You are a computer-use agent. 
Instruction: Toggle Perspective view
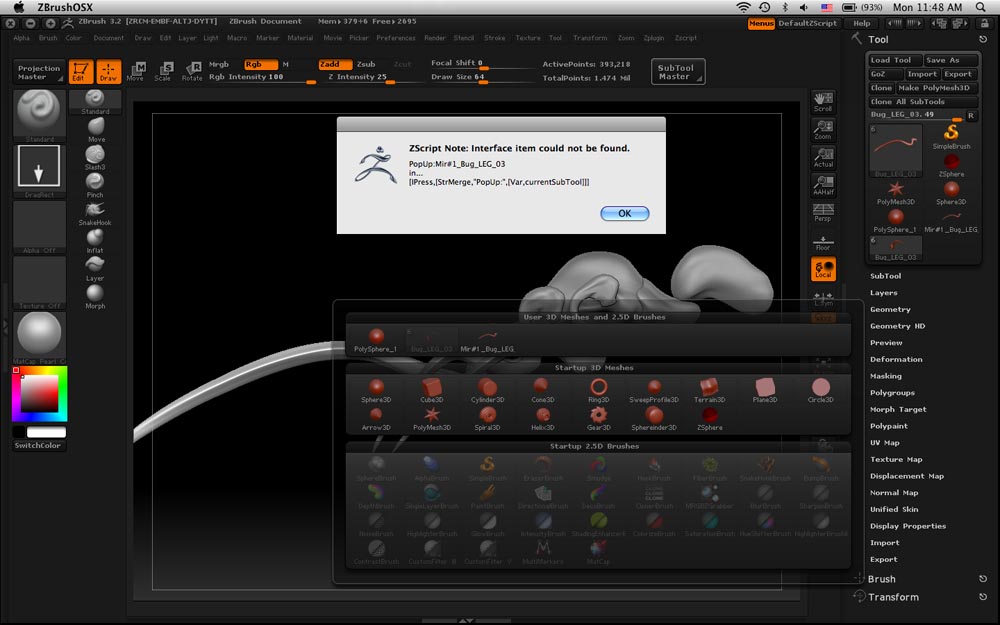(x=823, y=212)
